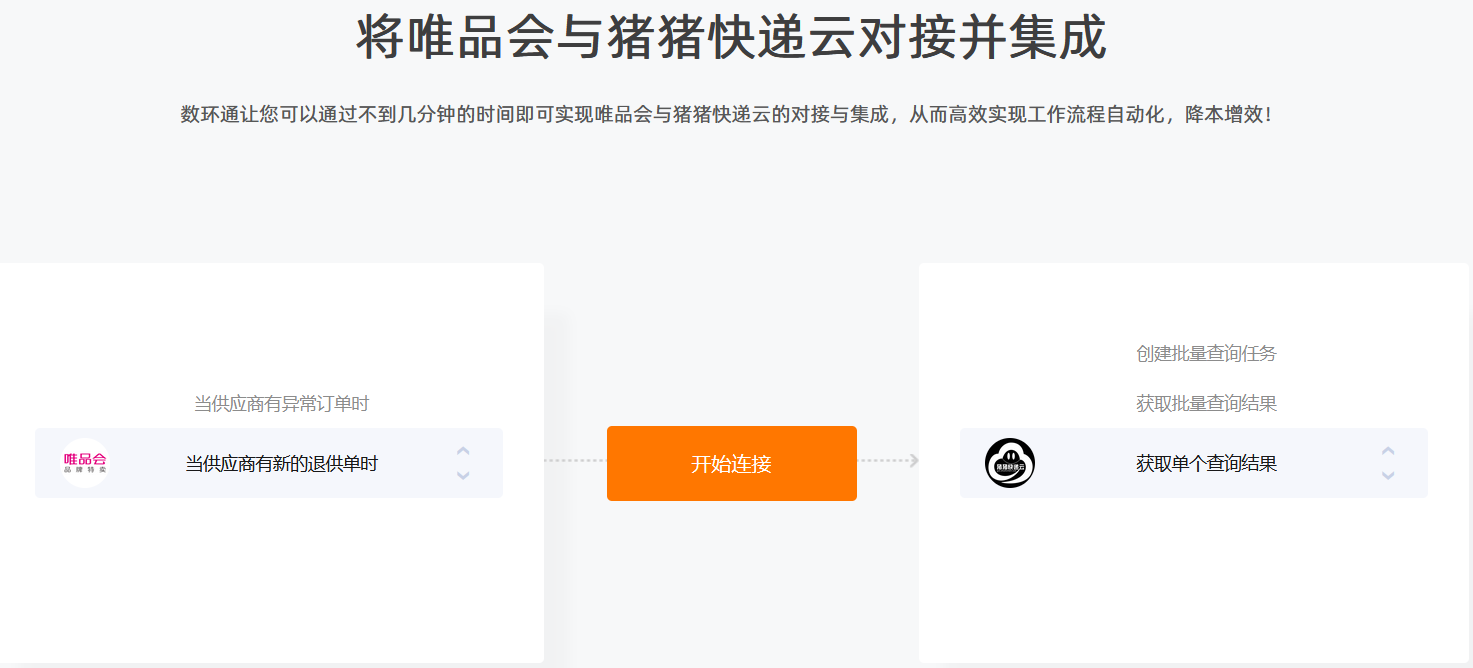The image size is (1473, 668).
Task: Select the 获取单个查询结果 action
Action: click(x=1206, y=464)
